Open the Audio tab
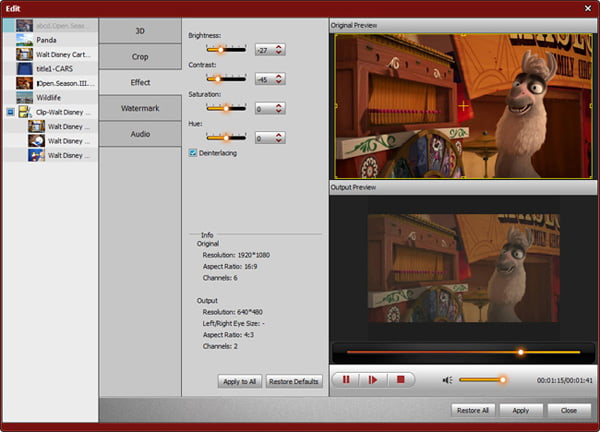This screenshot has width=600, height=432. 140,134
